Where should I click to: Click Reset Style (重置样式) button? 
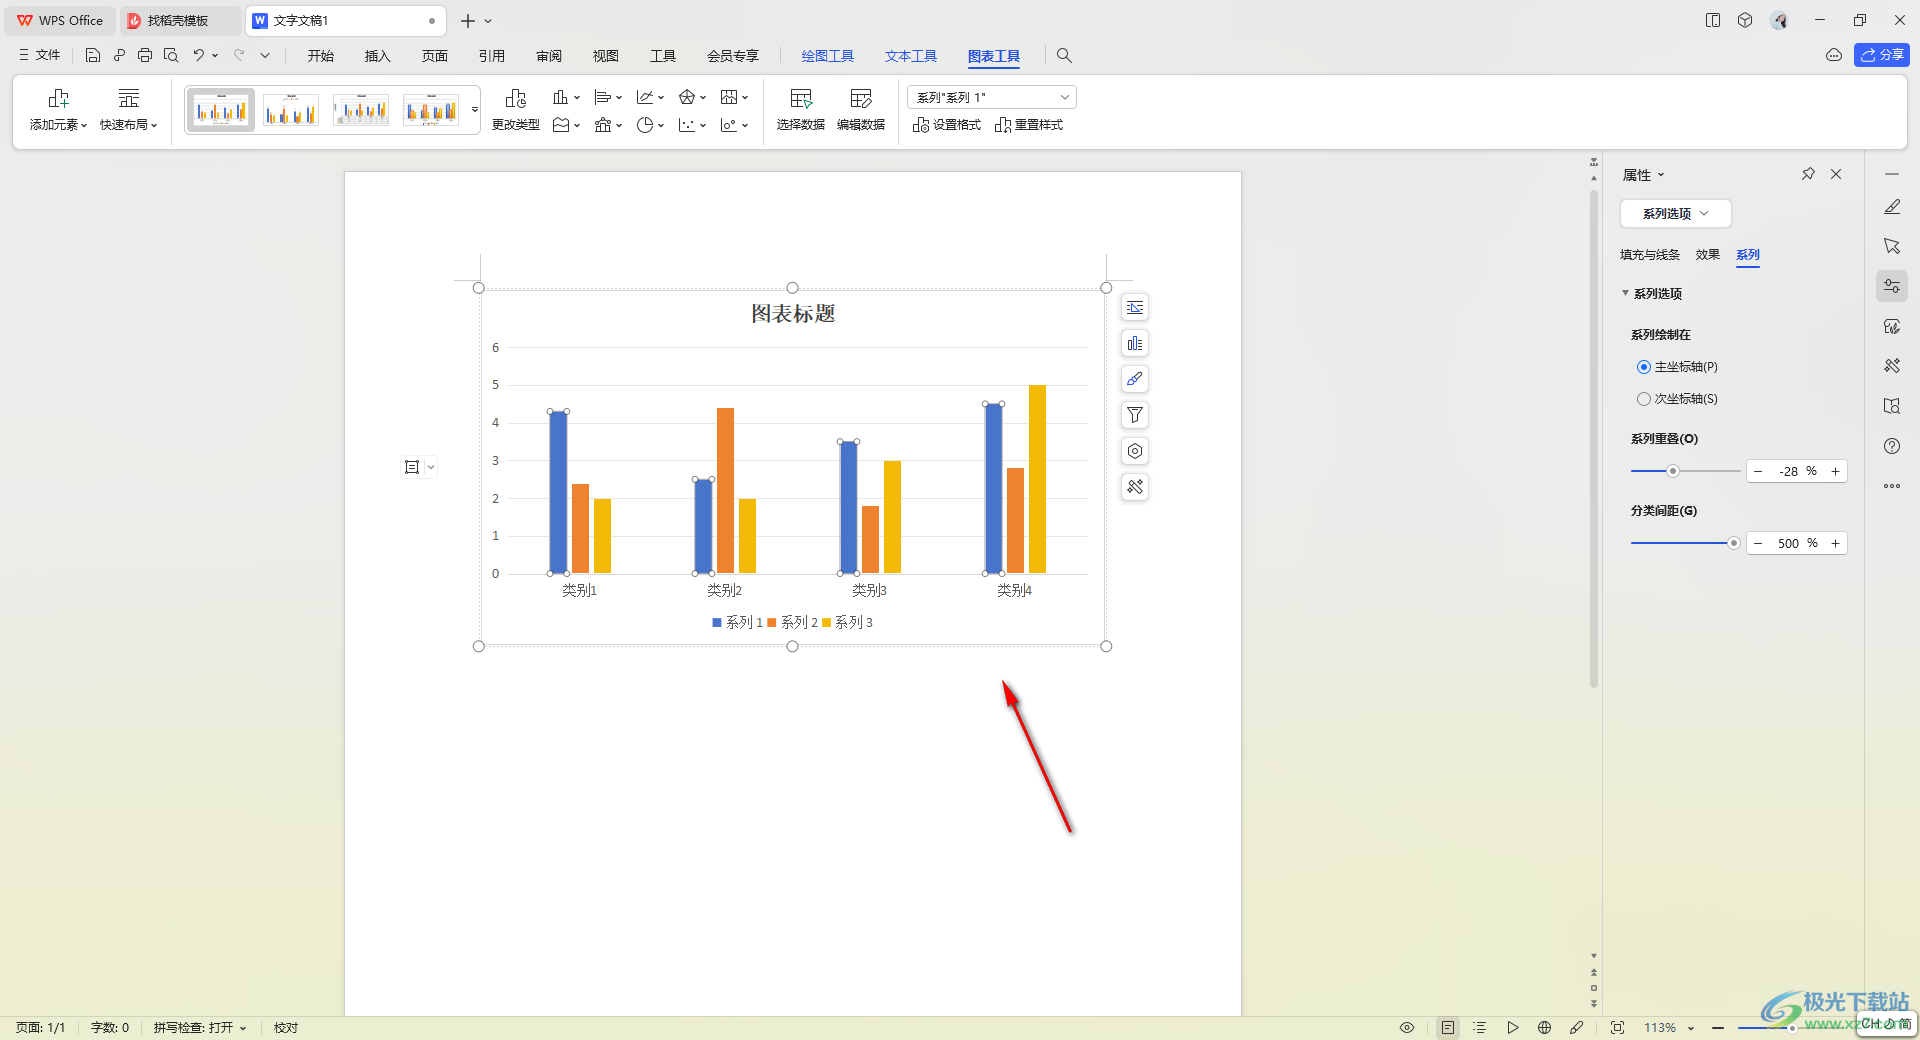1029,125
